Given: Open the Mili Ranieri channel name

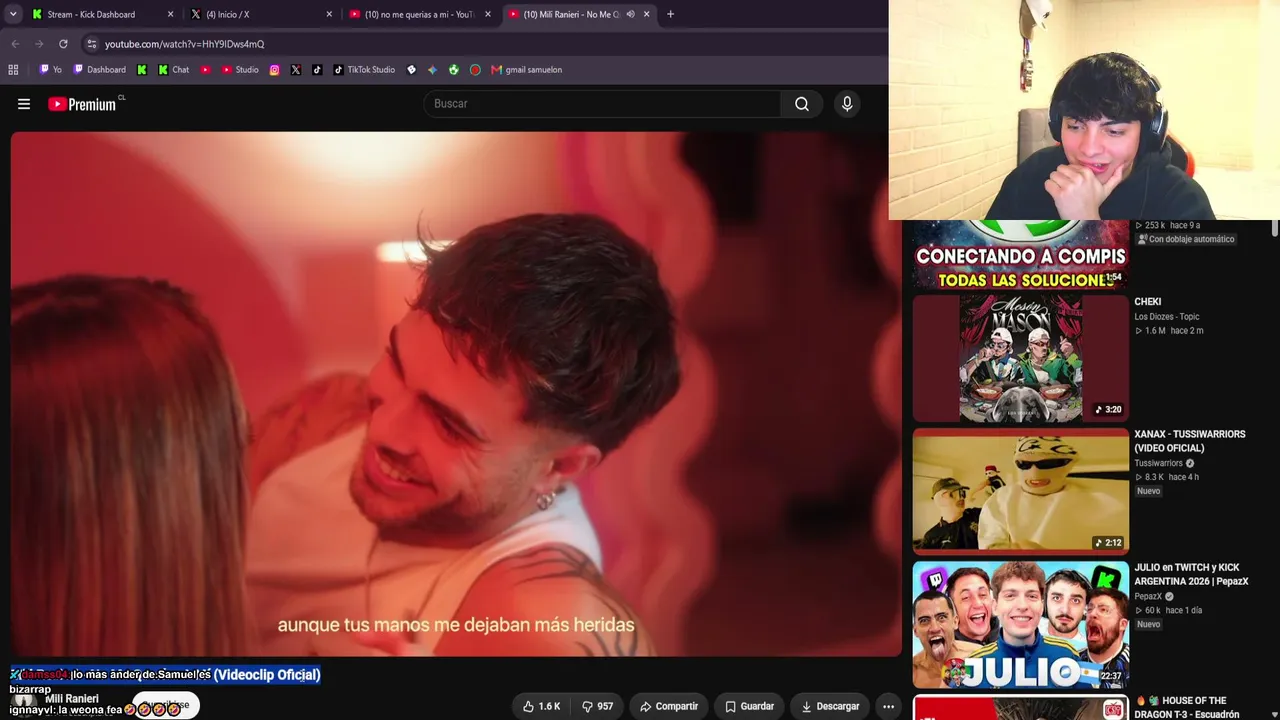Looking at the screenshot, I should (72, 699).
